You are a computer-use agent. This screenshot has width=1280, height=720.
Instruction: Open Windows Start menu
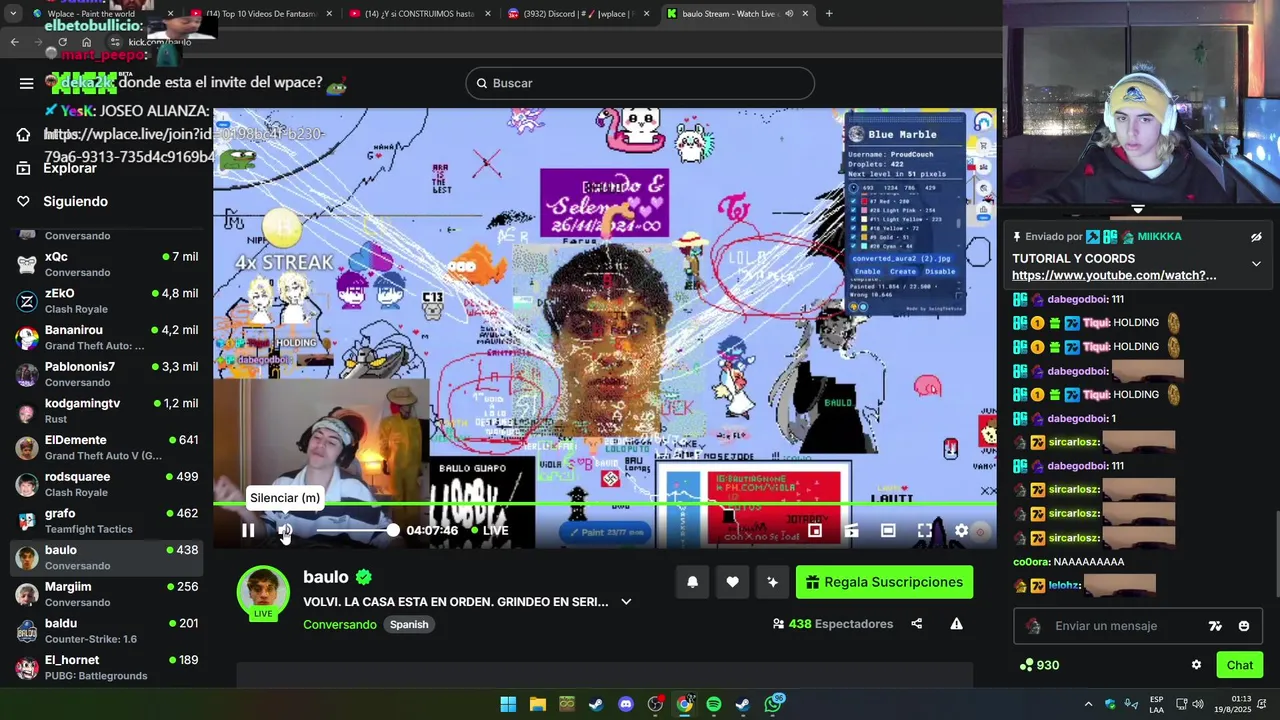508,704
